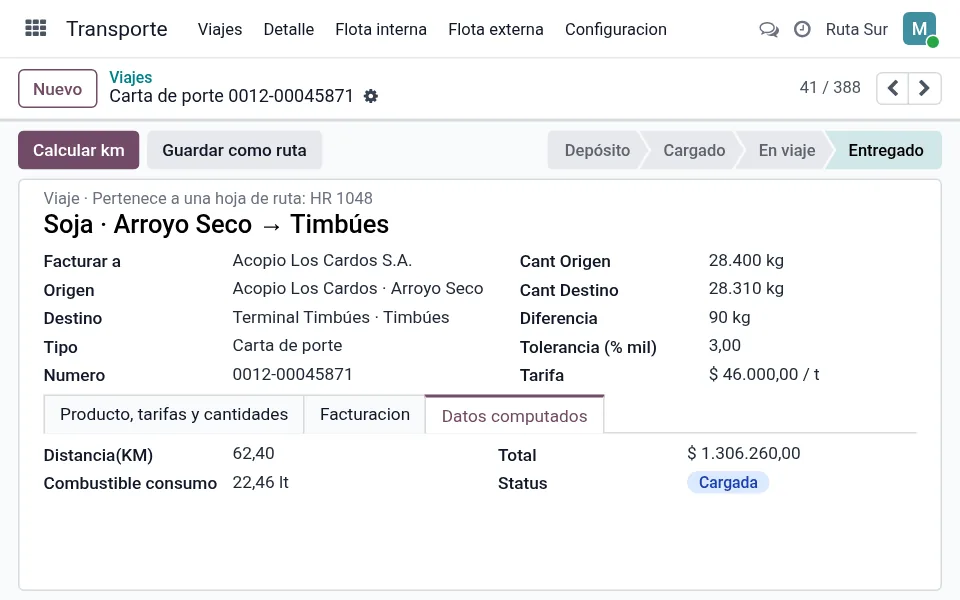Set status to Entregado
This screenshot has height=600, width=960.
point(885,150)
